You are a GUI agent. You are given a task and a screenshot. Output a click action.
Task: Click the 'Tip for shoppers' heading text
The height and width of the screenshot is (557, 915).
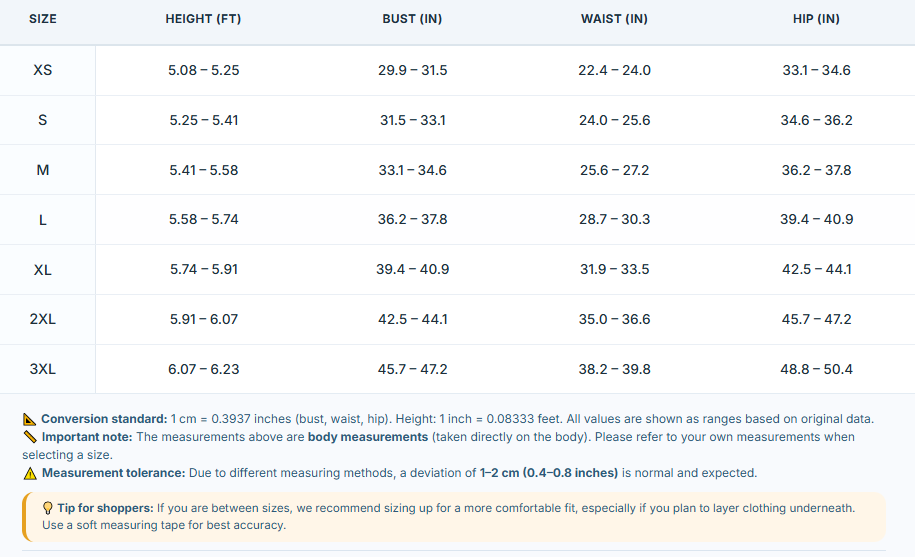click(106, 508)
